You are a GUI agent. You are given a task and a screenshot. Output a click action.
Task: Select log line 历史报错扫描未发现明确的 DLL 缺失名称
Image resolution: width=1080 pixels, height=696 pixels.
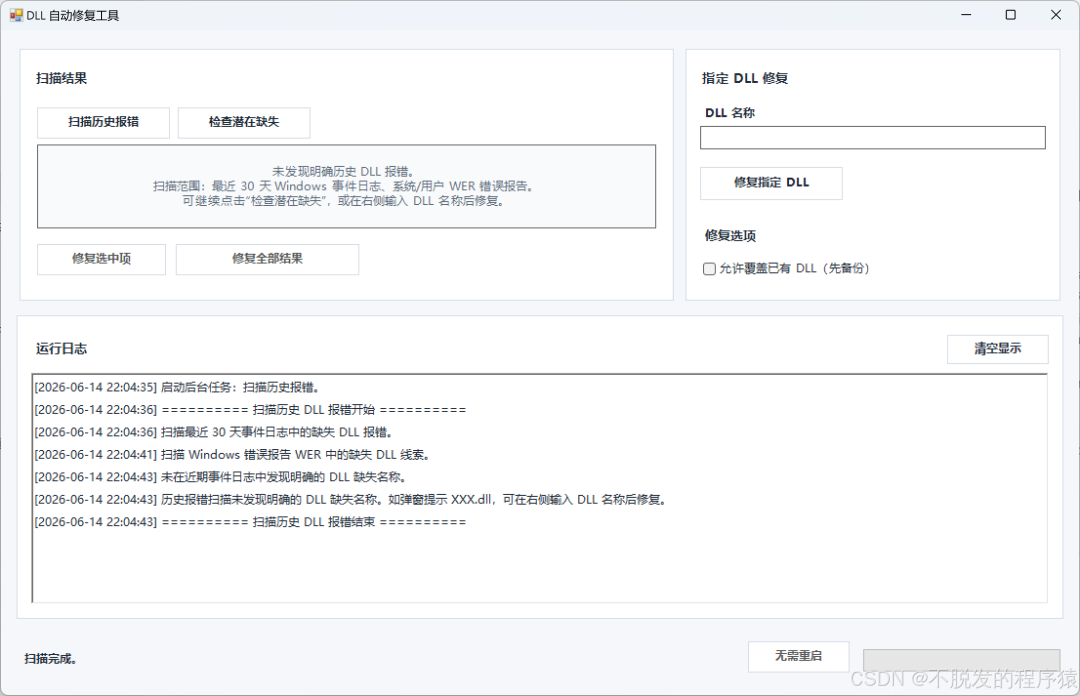(x=352, y=500)
